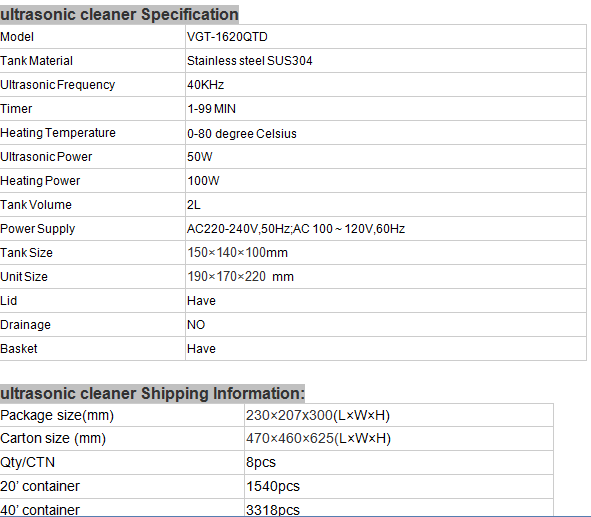Viewport: 591px width, 517px height.
Task: Select the Tank Size 150×140×100mm cell
Action: pyautogui.click(x=386, y=253)
